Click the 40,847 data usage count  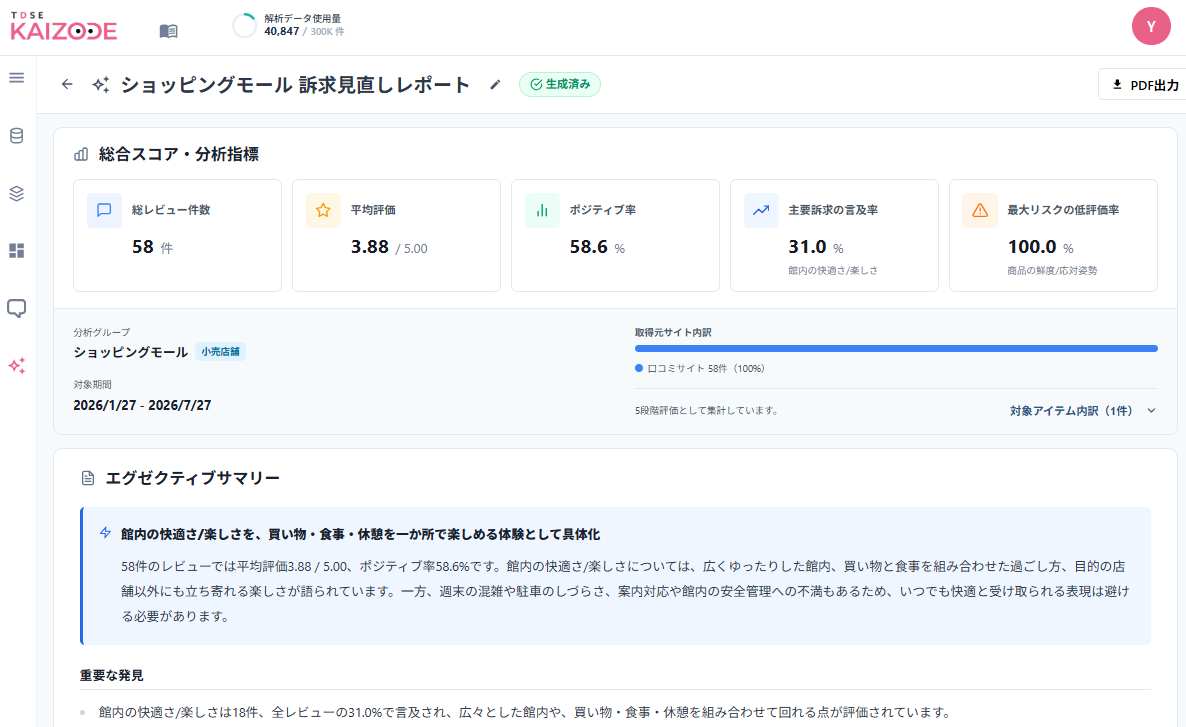point(281,32)
